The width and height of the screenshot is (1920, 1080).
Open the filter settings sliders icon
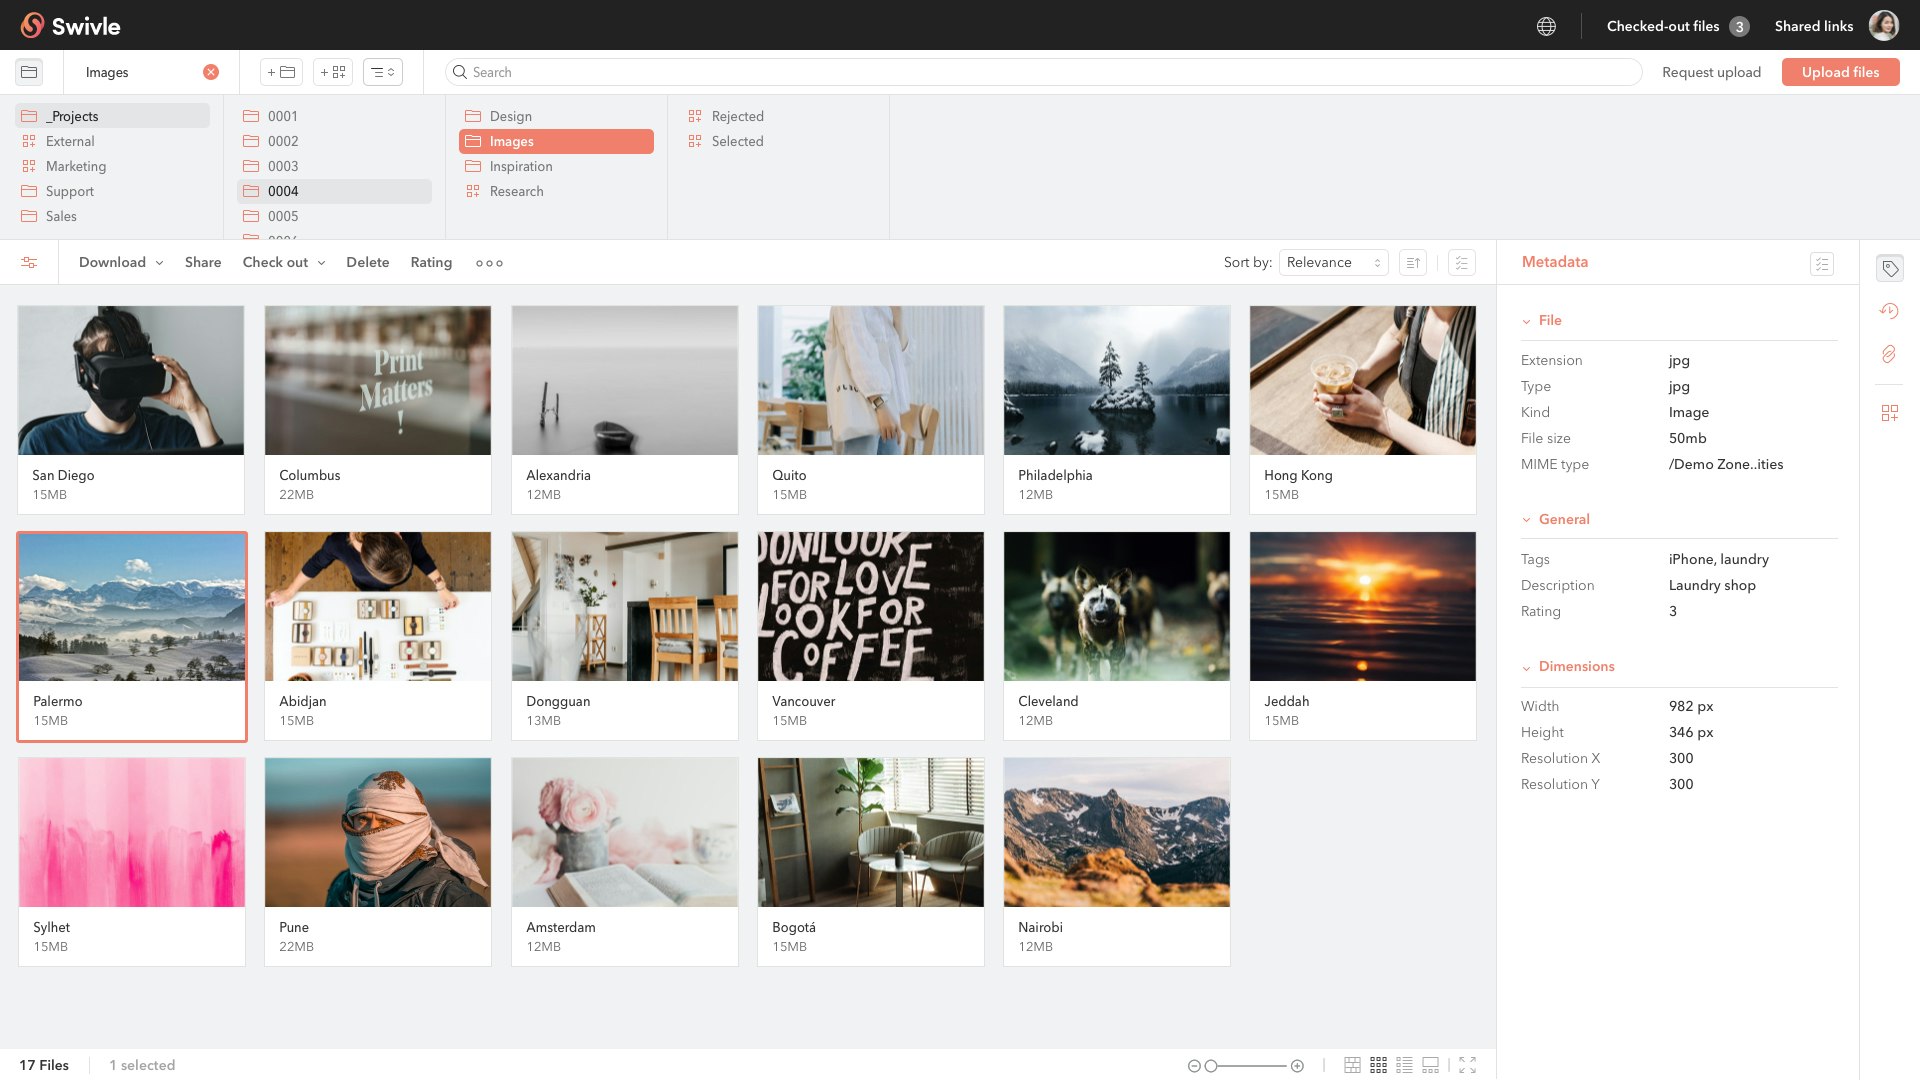click(29, 263)
